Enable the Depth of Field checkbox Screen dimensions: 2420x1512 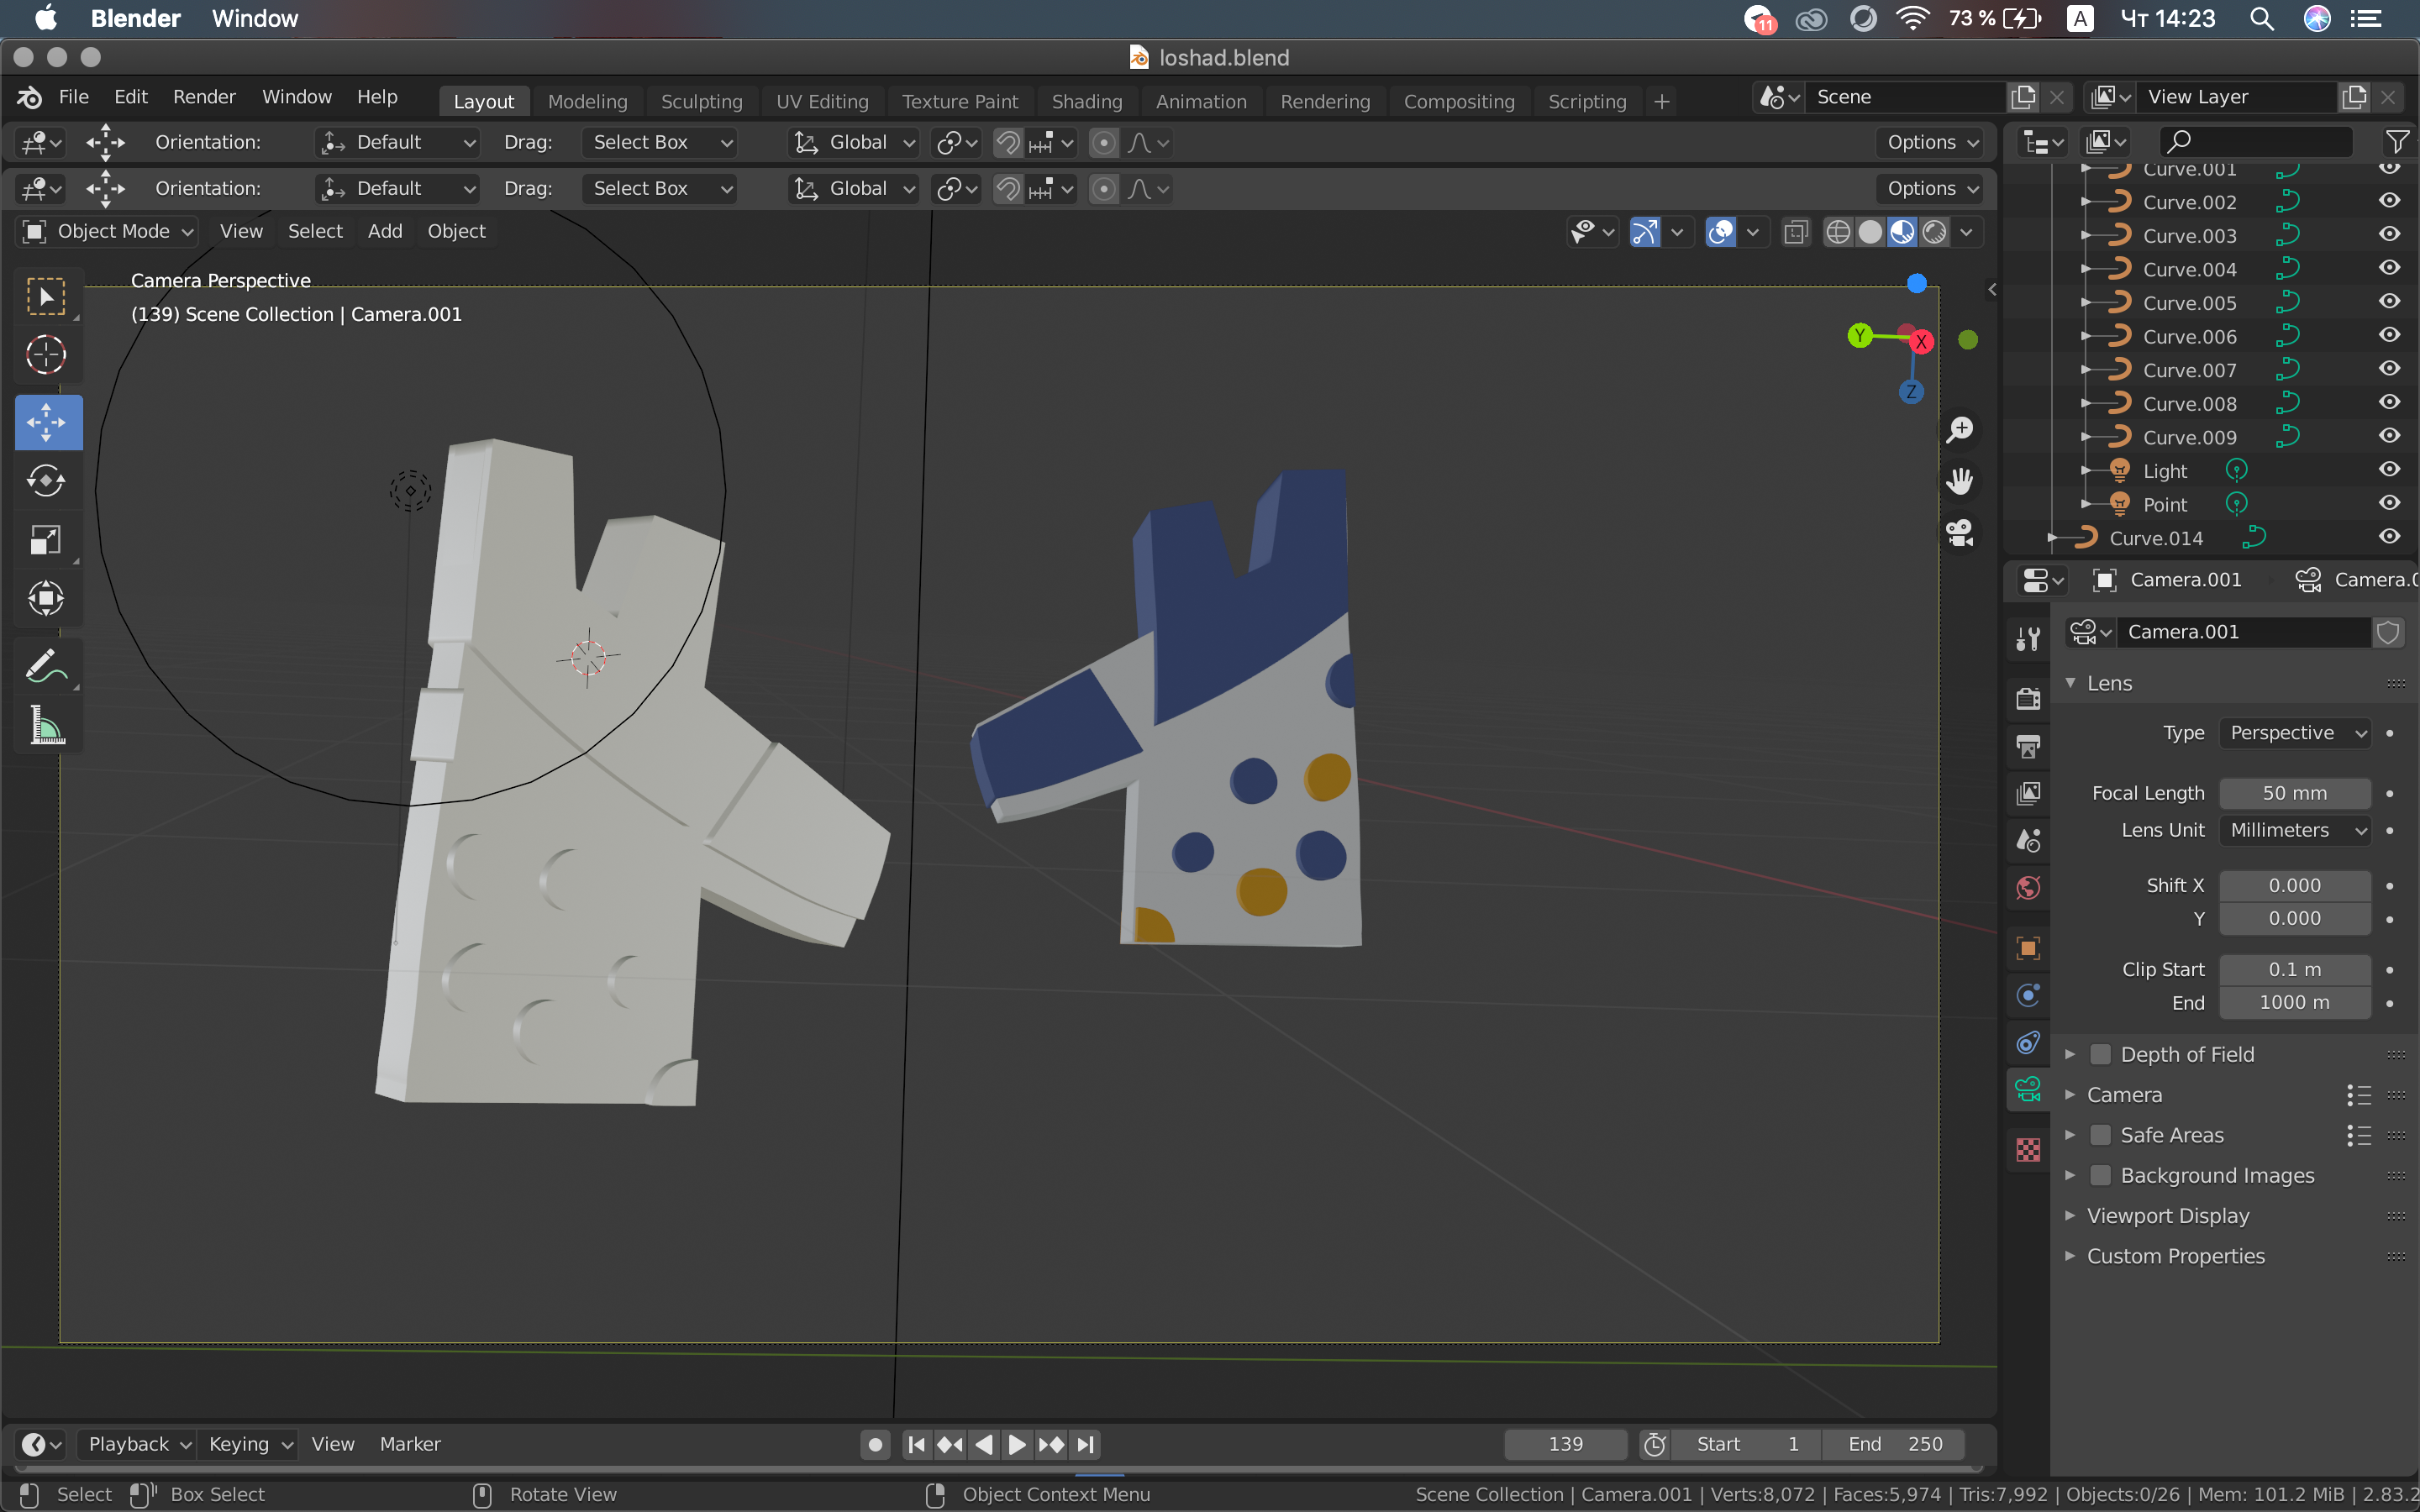point(2101,1054)
